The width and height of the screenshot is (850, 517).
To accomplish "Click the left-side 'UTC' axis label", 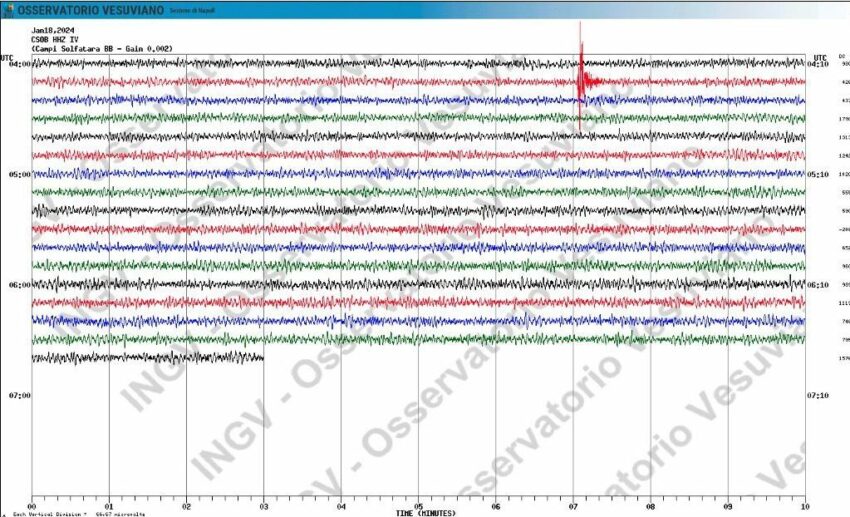I will point(7,57).
